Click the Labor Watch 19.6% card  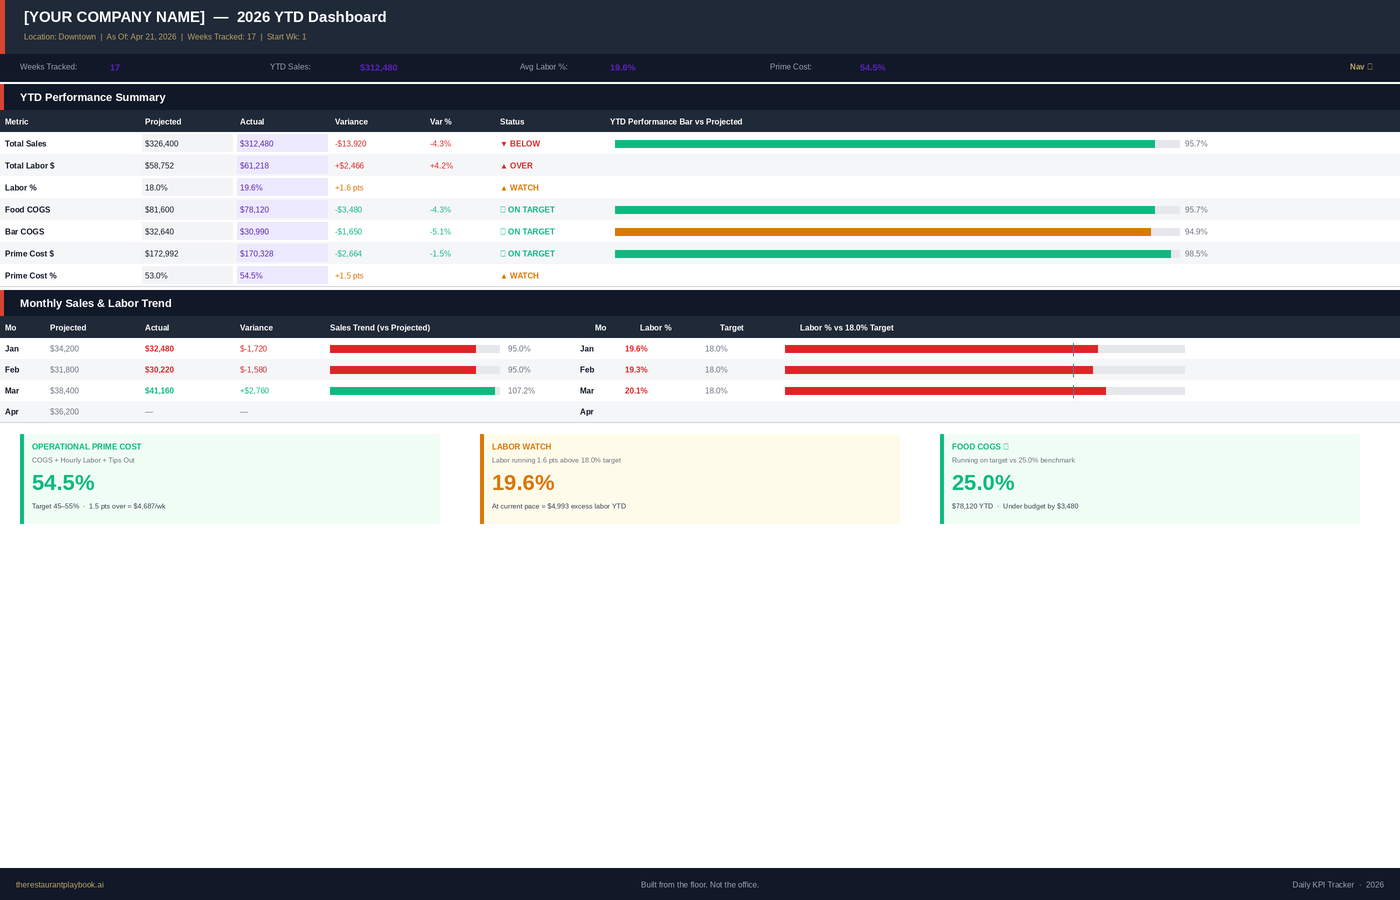point(690,479)
